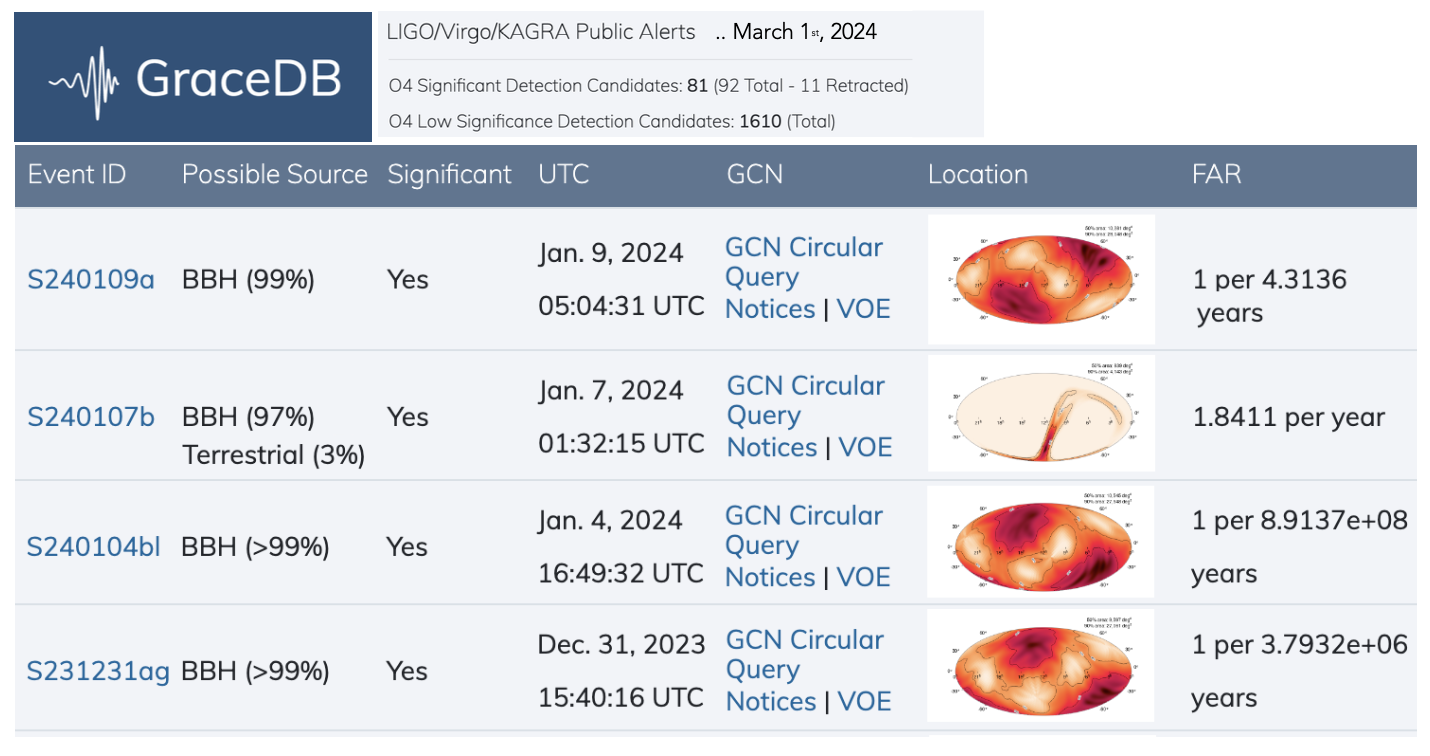The image size is (1430, 756).
Task: Open VOE link for S240107b
Action: tap(865, 447)
